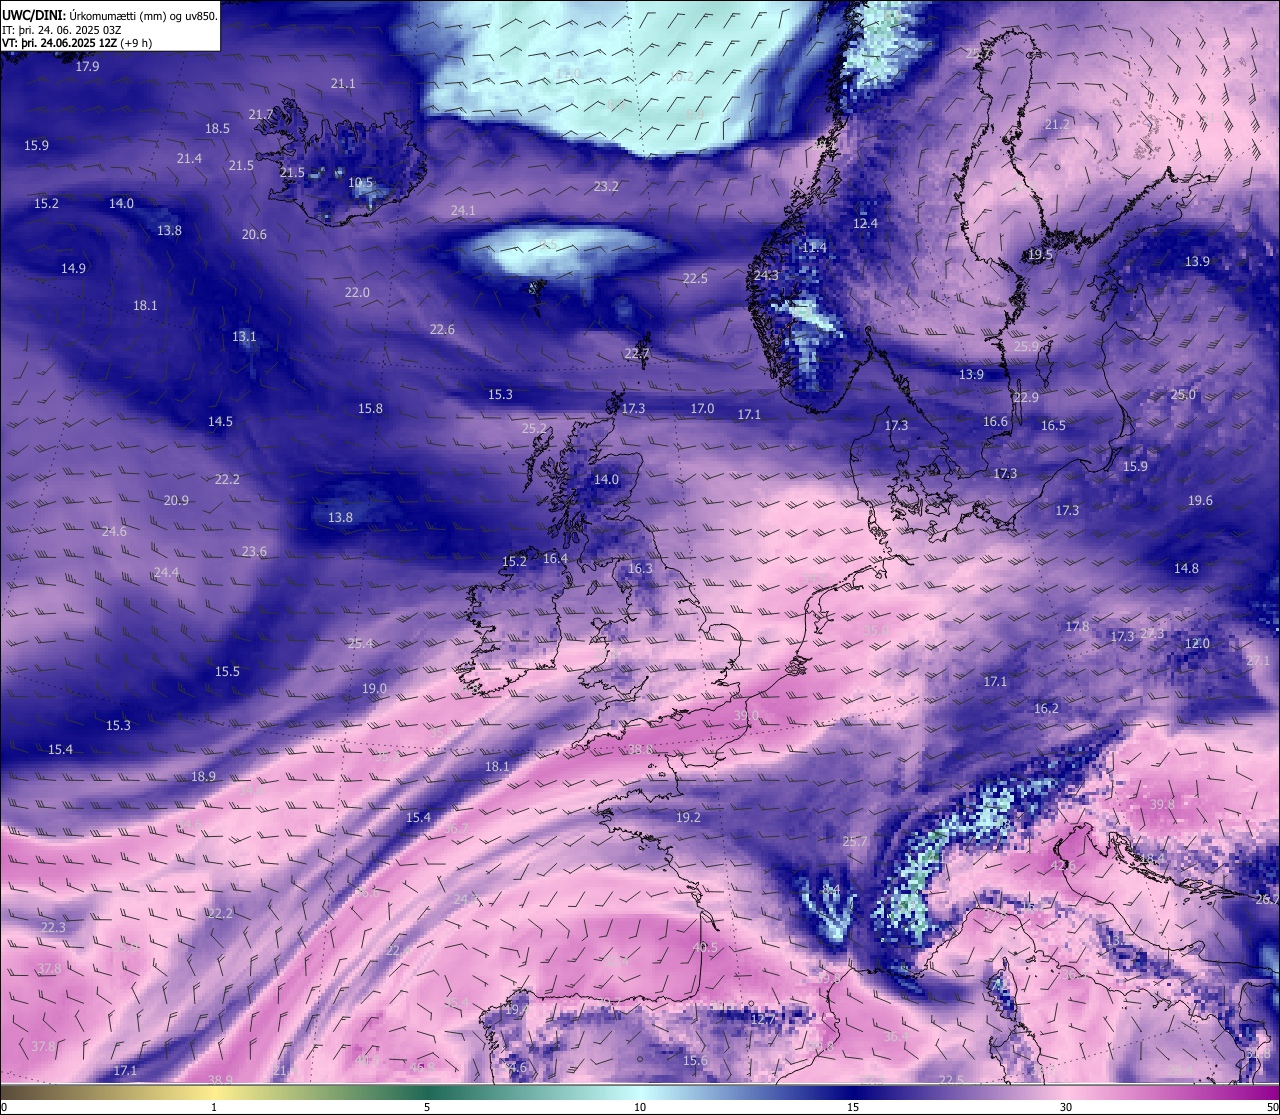1280x1115 pixels.
Task: Click the 21.1 value north of Iceland
Action: [x=343, y=83]
